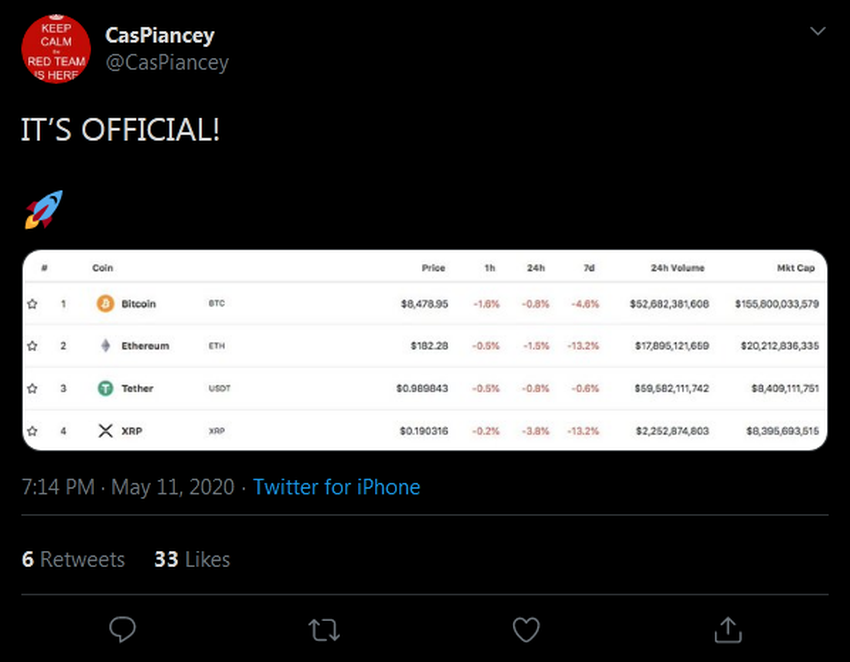The height and width of the screenshot is (662, 850).
Task: Expand the tweet options chevron menu
Action: pos(817,31)
